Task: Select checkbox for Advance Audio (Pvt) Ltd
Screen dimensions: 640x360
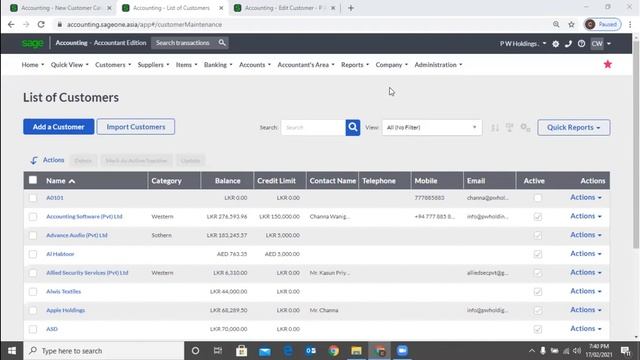Action: (x=33, y=236)
